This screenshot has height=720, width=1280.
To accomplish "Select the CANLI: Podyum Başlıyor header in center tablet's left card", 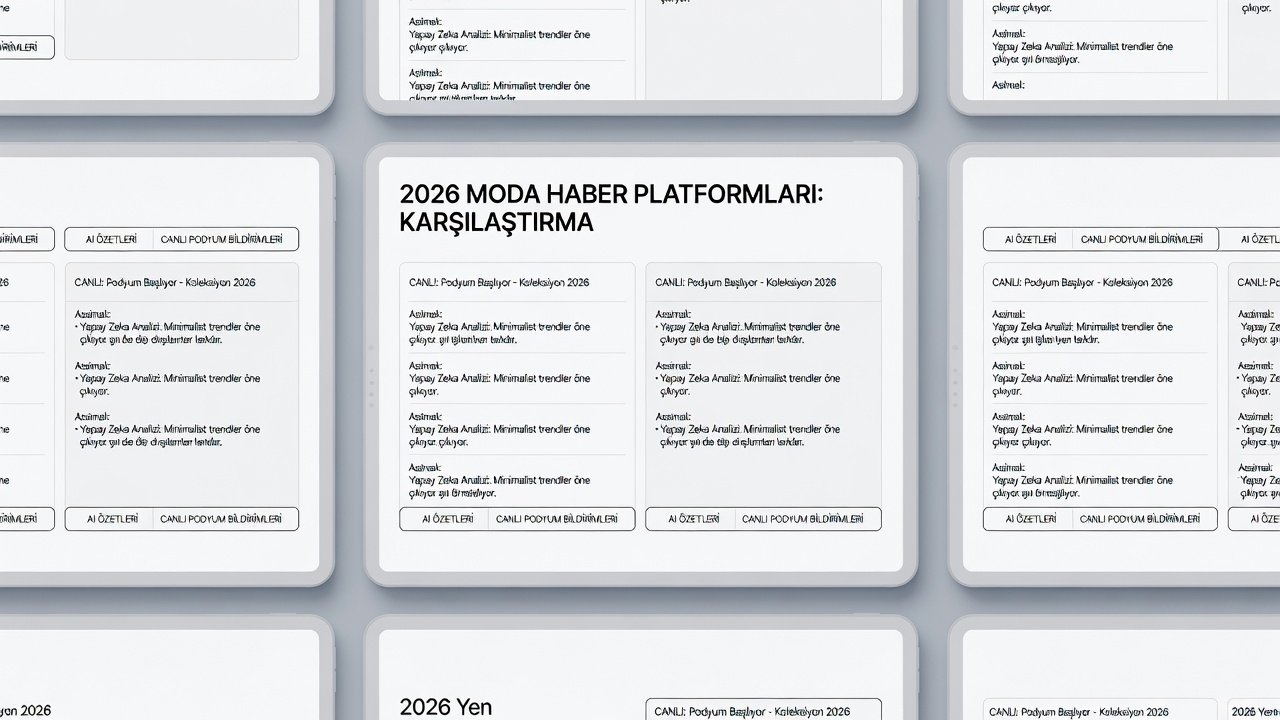I will 499,283.
